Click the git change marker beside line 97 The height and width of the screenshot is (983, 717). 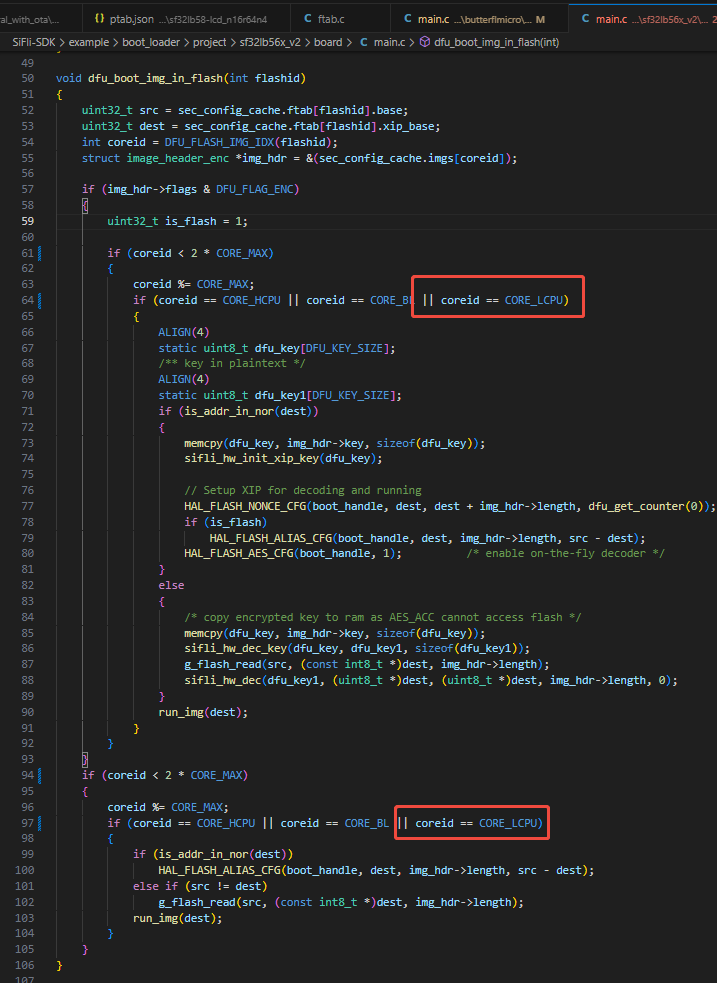tap(38, 822)
